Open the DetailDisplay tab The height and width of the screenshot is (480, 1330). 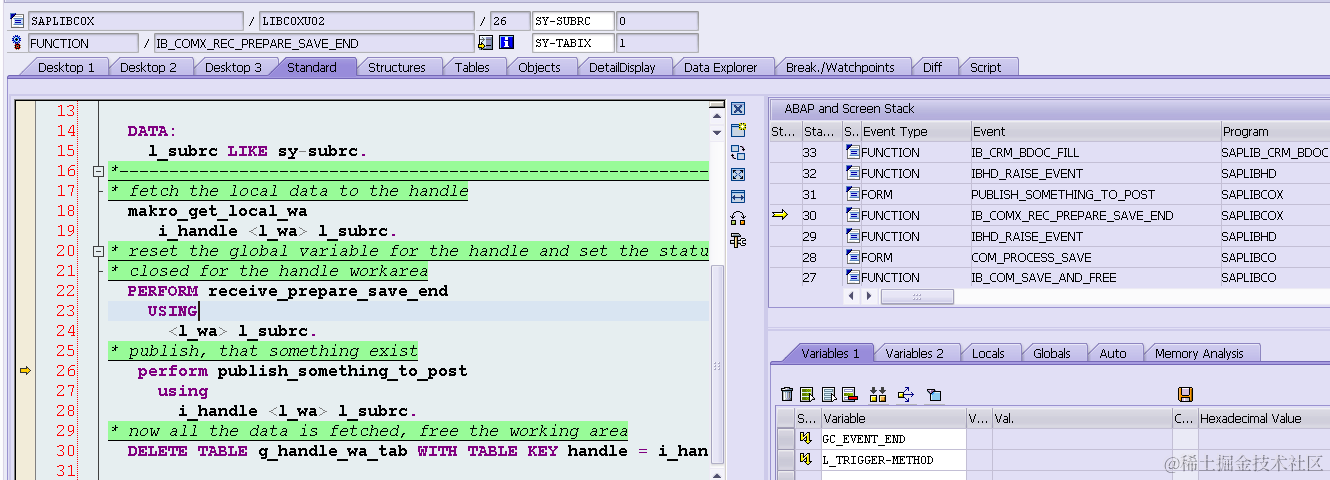coord(622,67)
